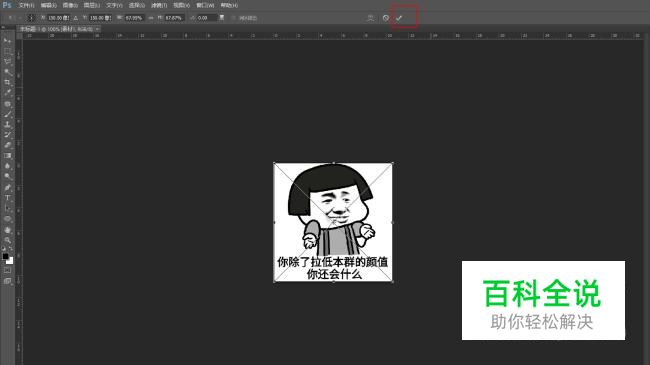
Task: Select the open document tab
Action: 57,29
